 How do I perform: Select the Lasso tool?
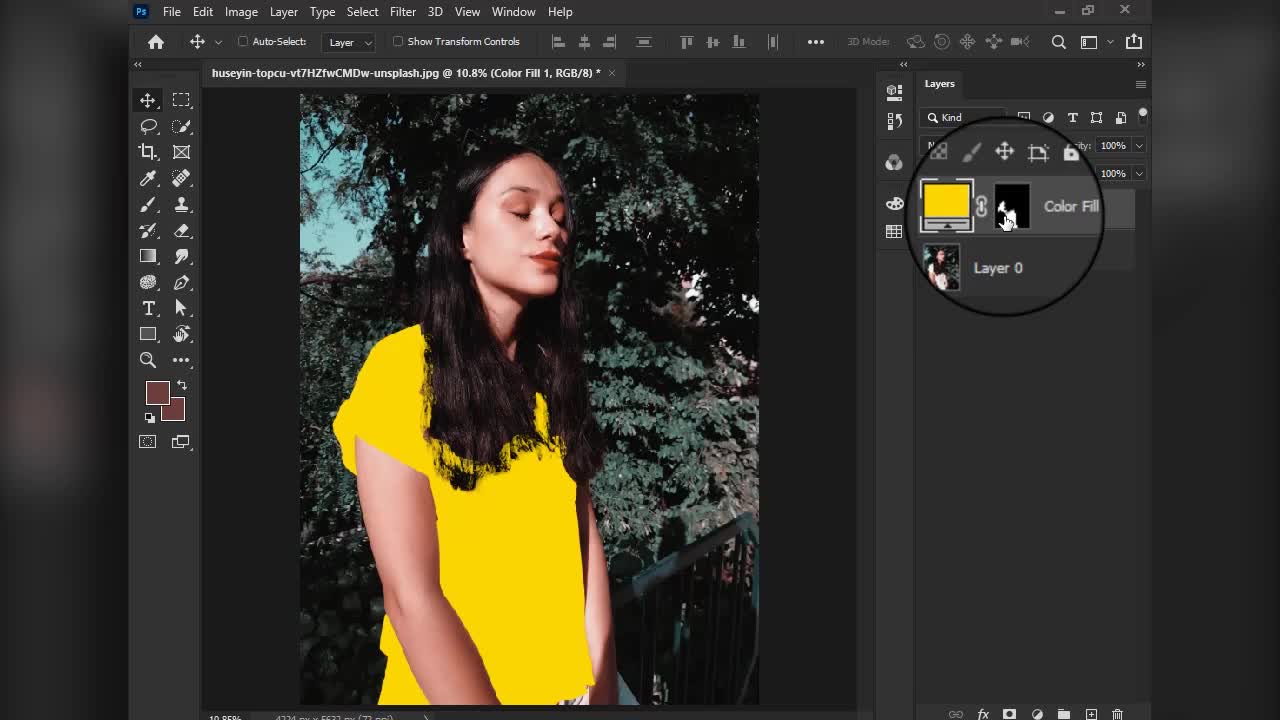(148, 126)
